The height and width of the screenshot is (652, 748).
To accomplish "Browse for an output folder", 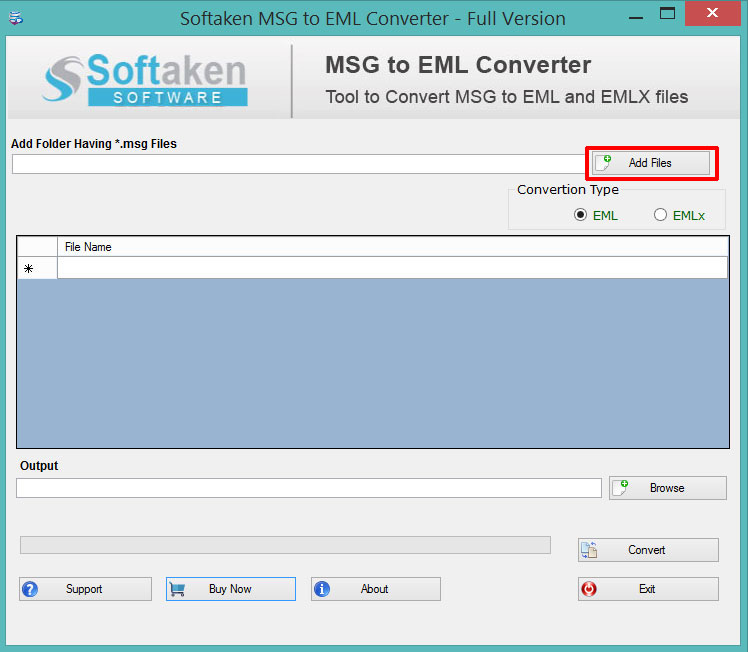I will point(667,488).
